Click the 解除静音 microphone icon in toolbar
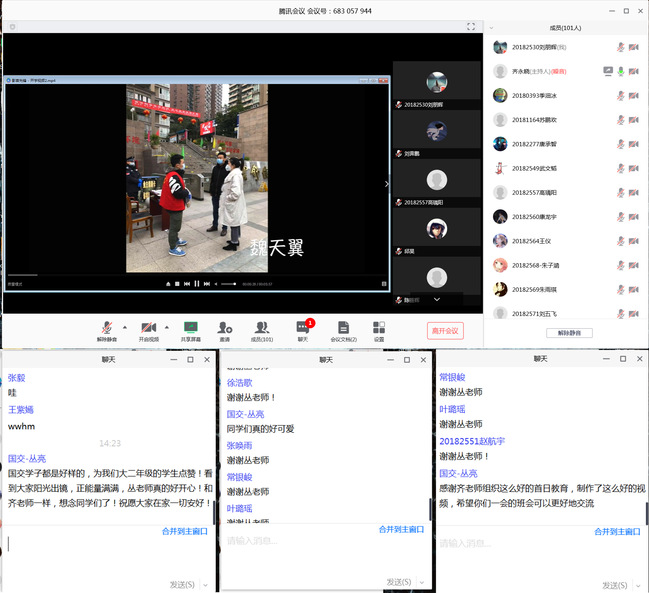The image size is (649, 593). 107,328
